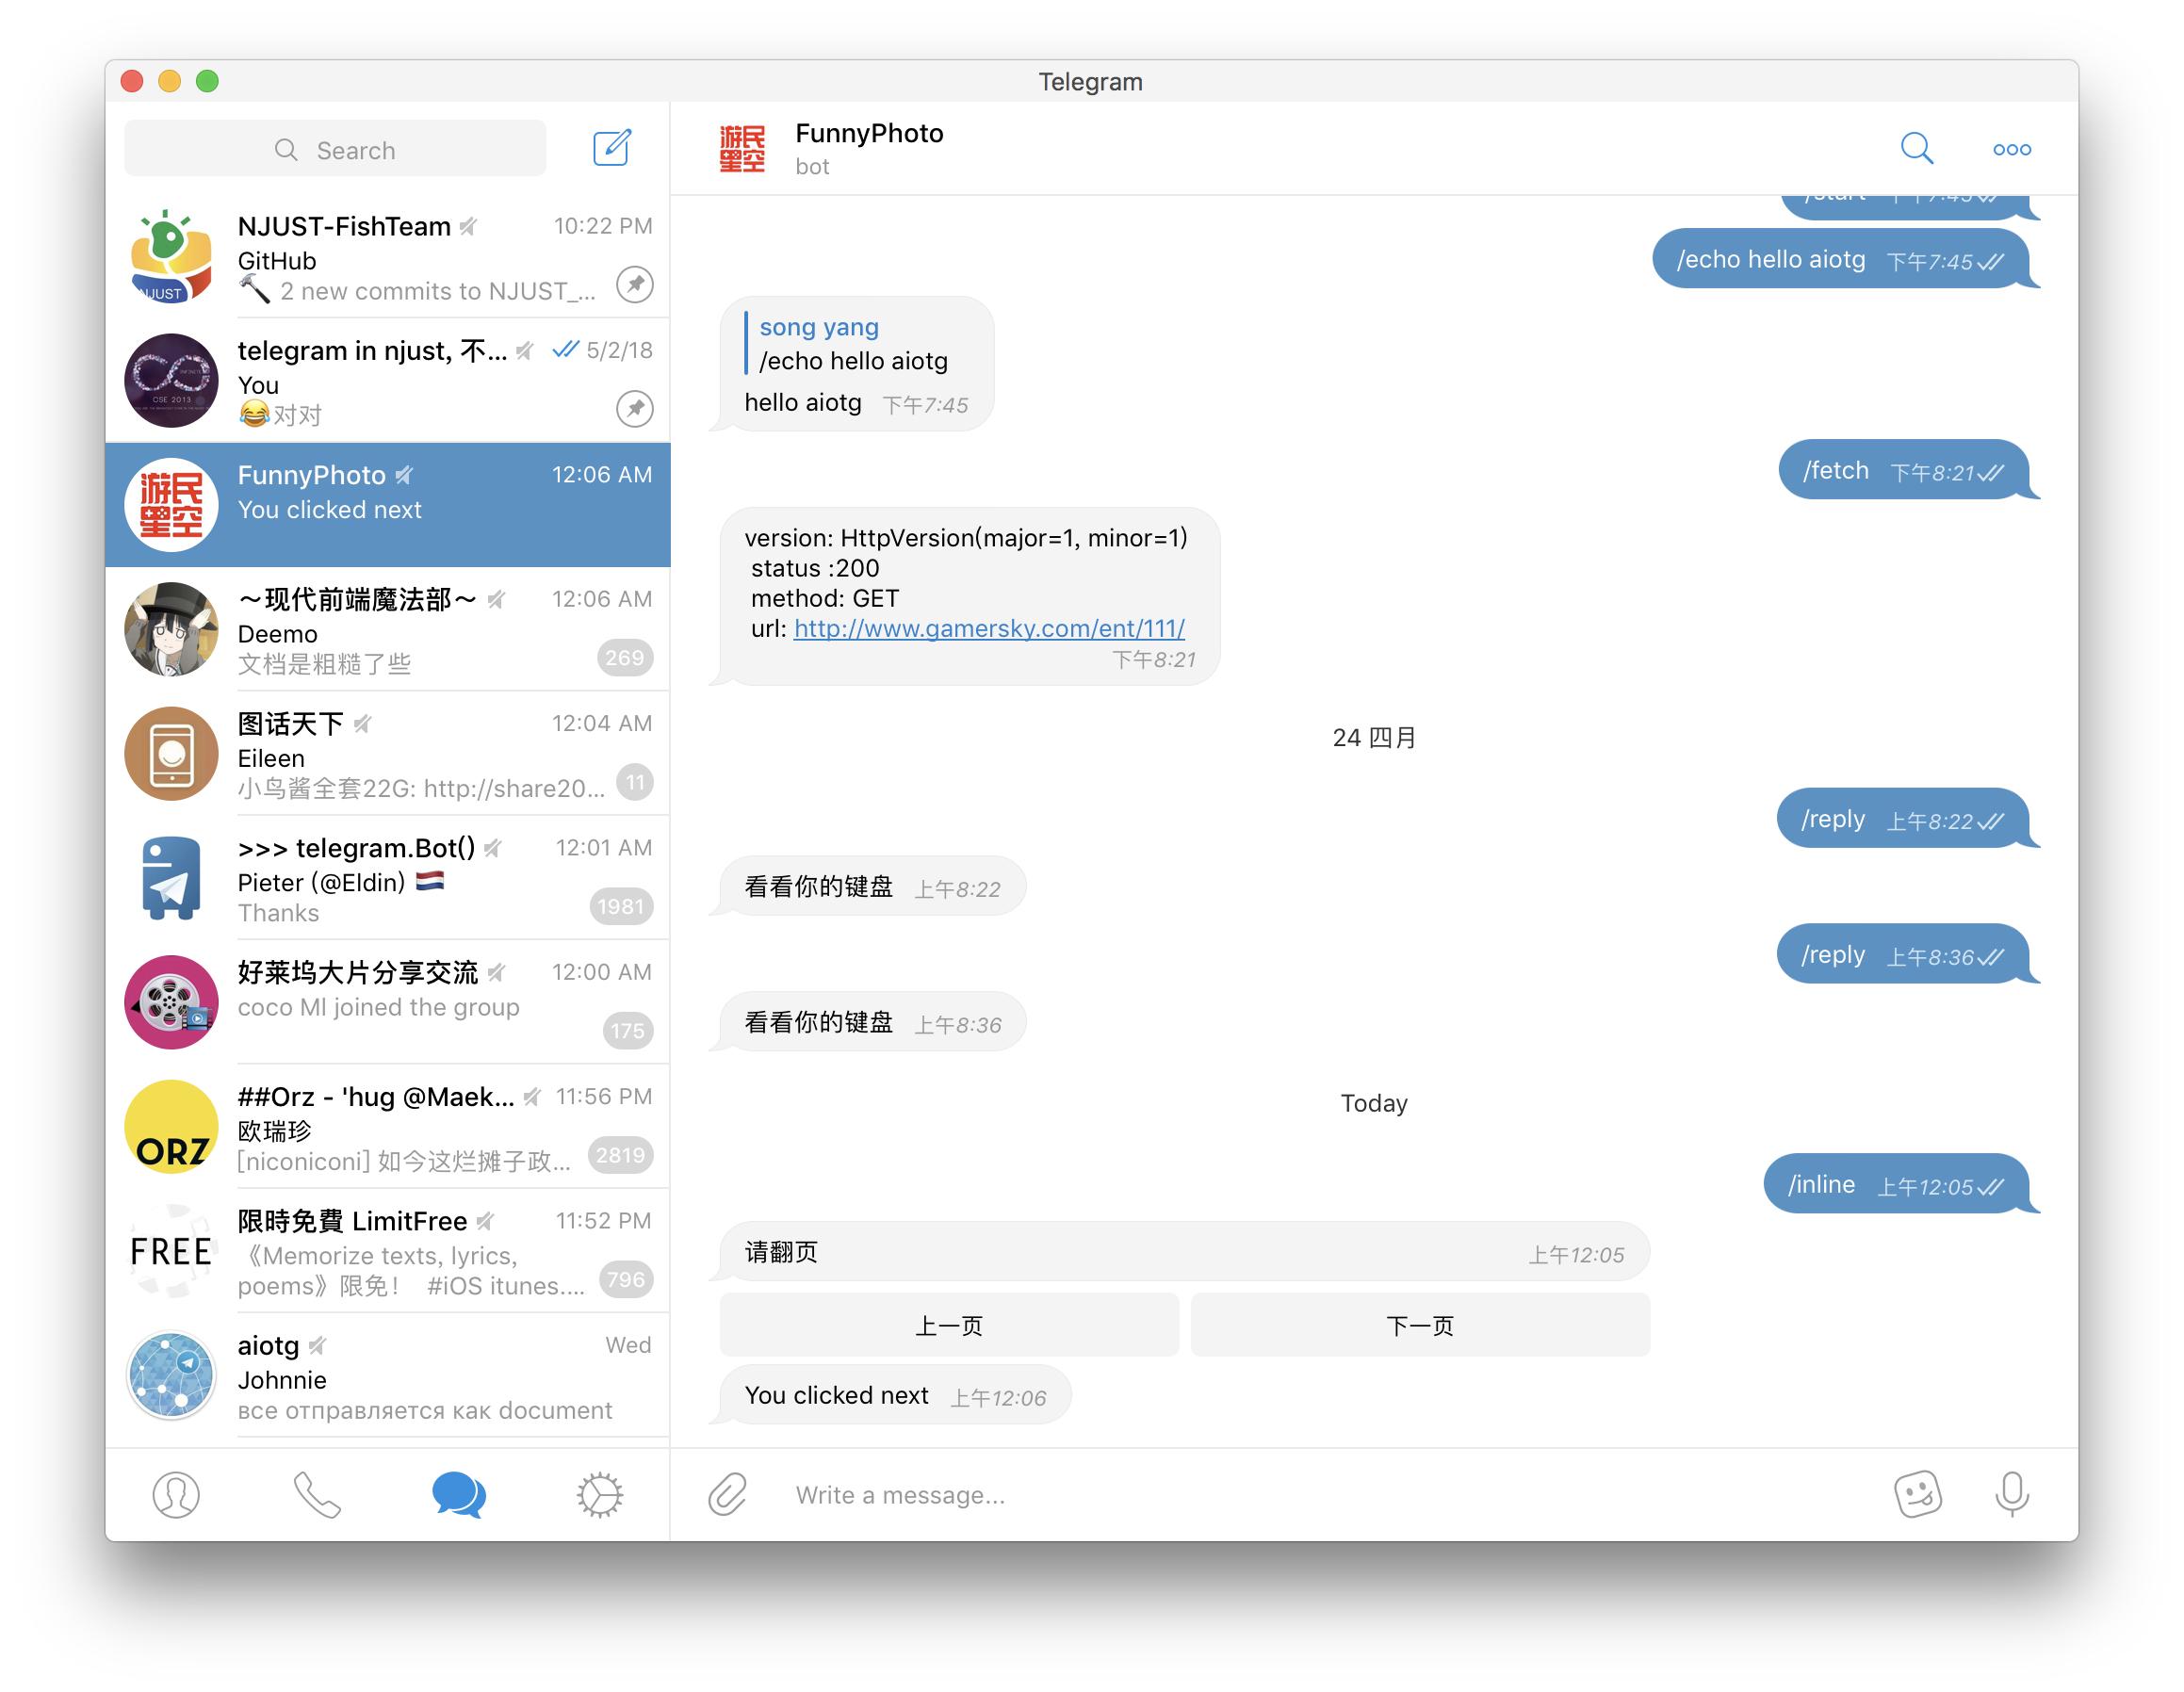Select the contacts tab icon
This screenshot has width=2184, height=1692.
[173, 1491]
